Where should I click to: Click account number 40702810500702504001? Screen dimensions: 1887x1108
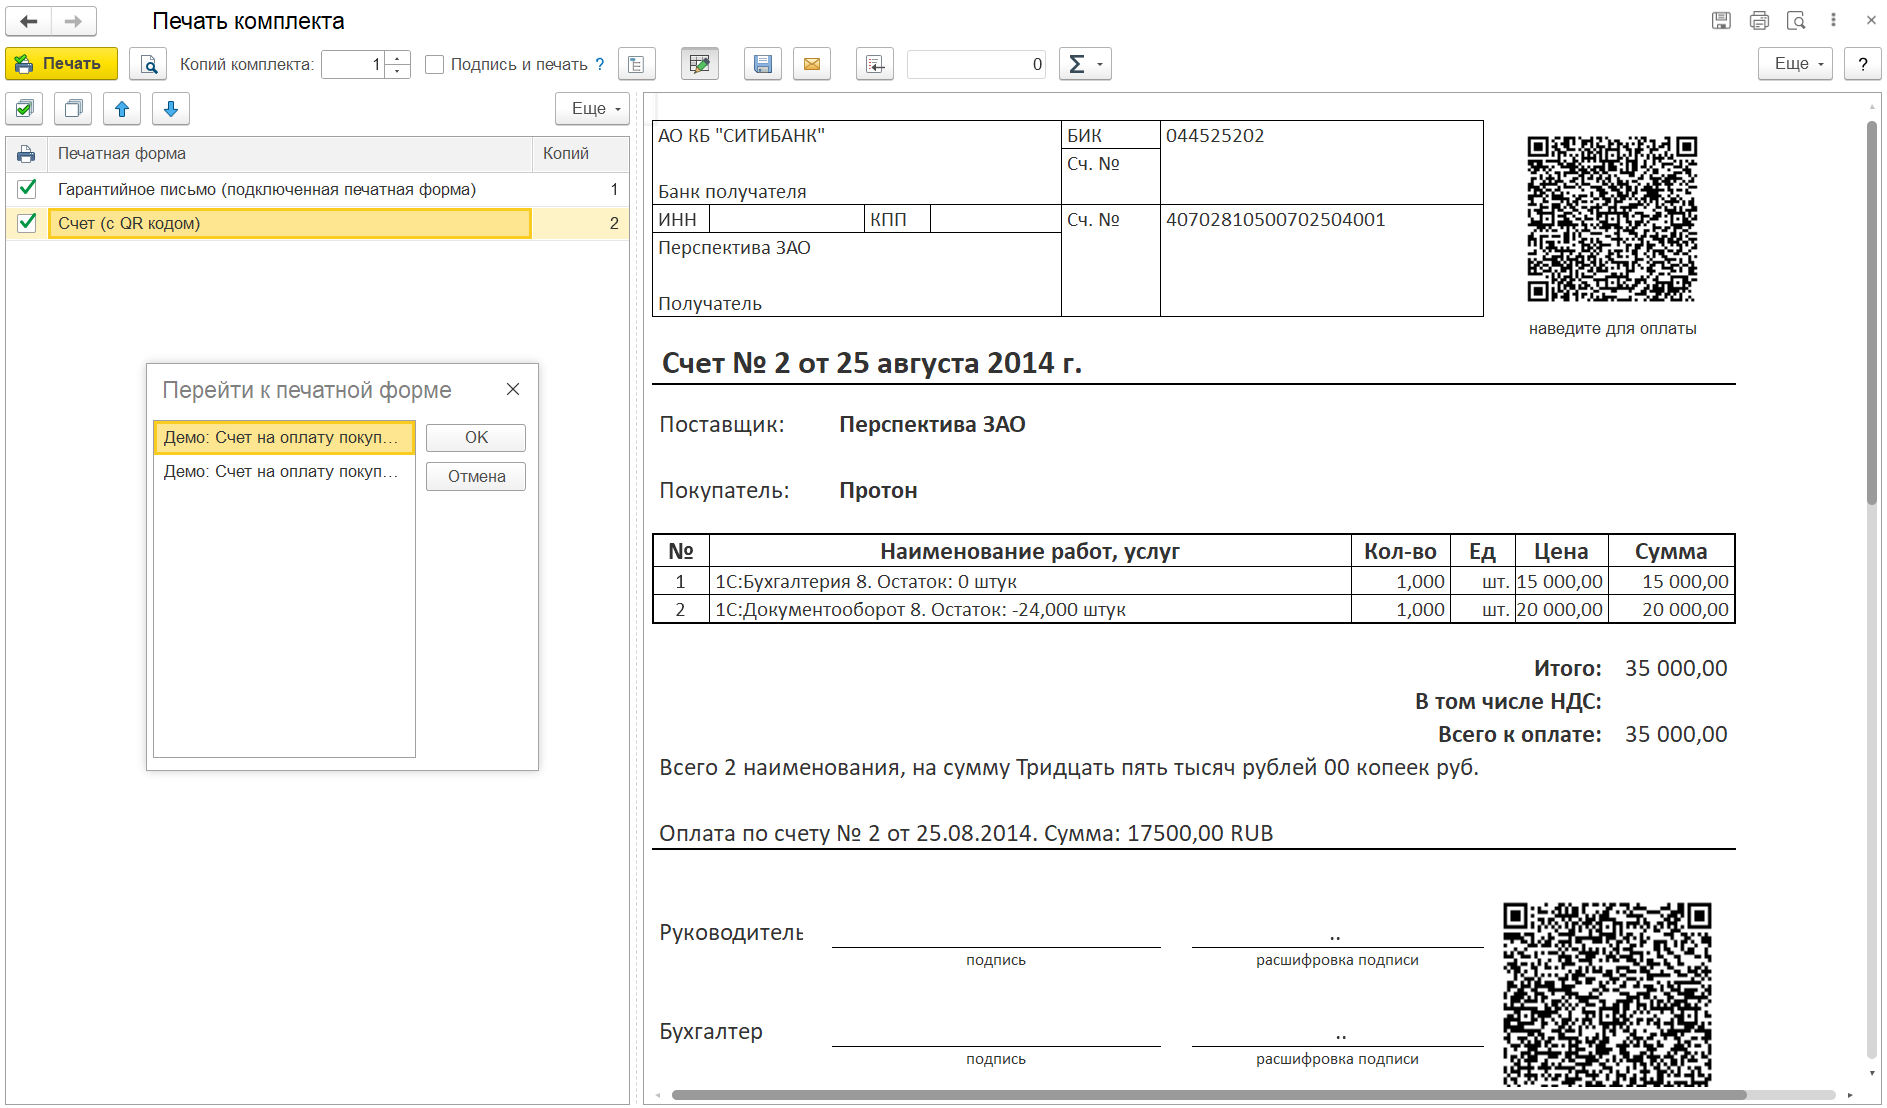pos(1276,220)
